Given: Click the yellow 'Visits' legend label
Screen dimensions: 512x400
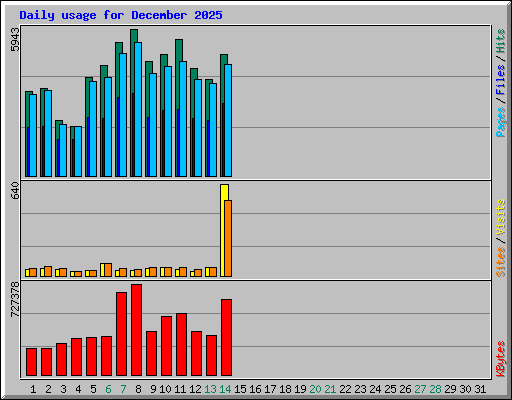Looking at the screenshot, I should pos(500,217).
